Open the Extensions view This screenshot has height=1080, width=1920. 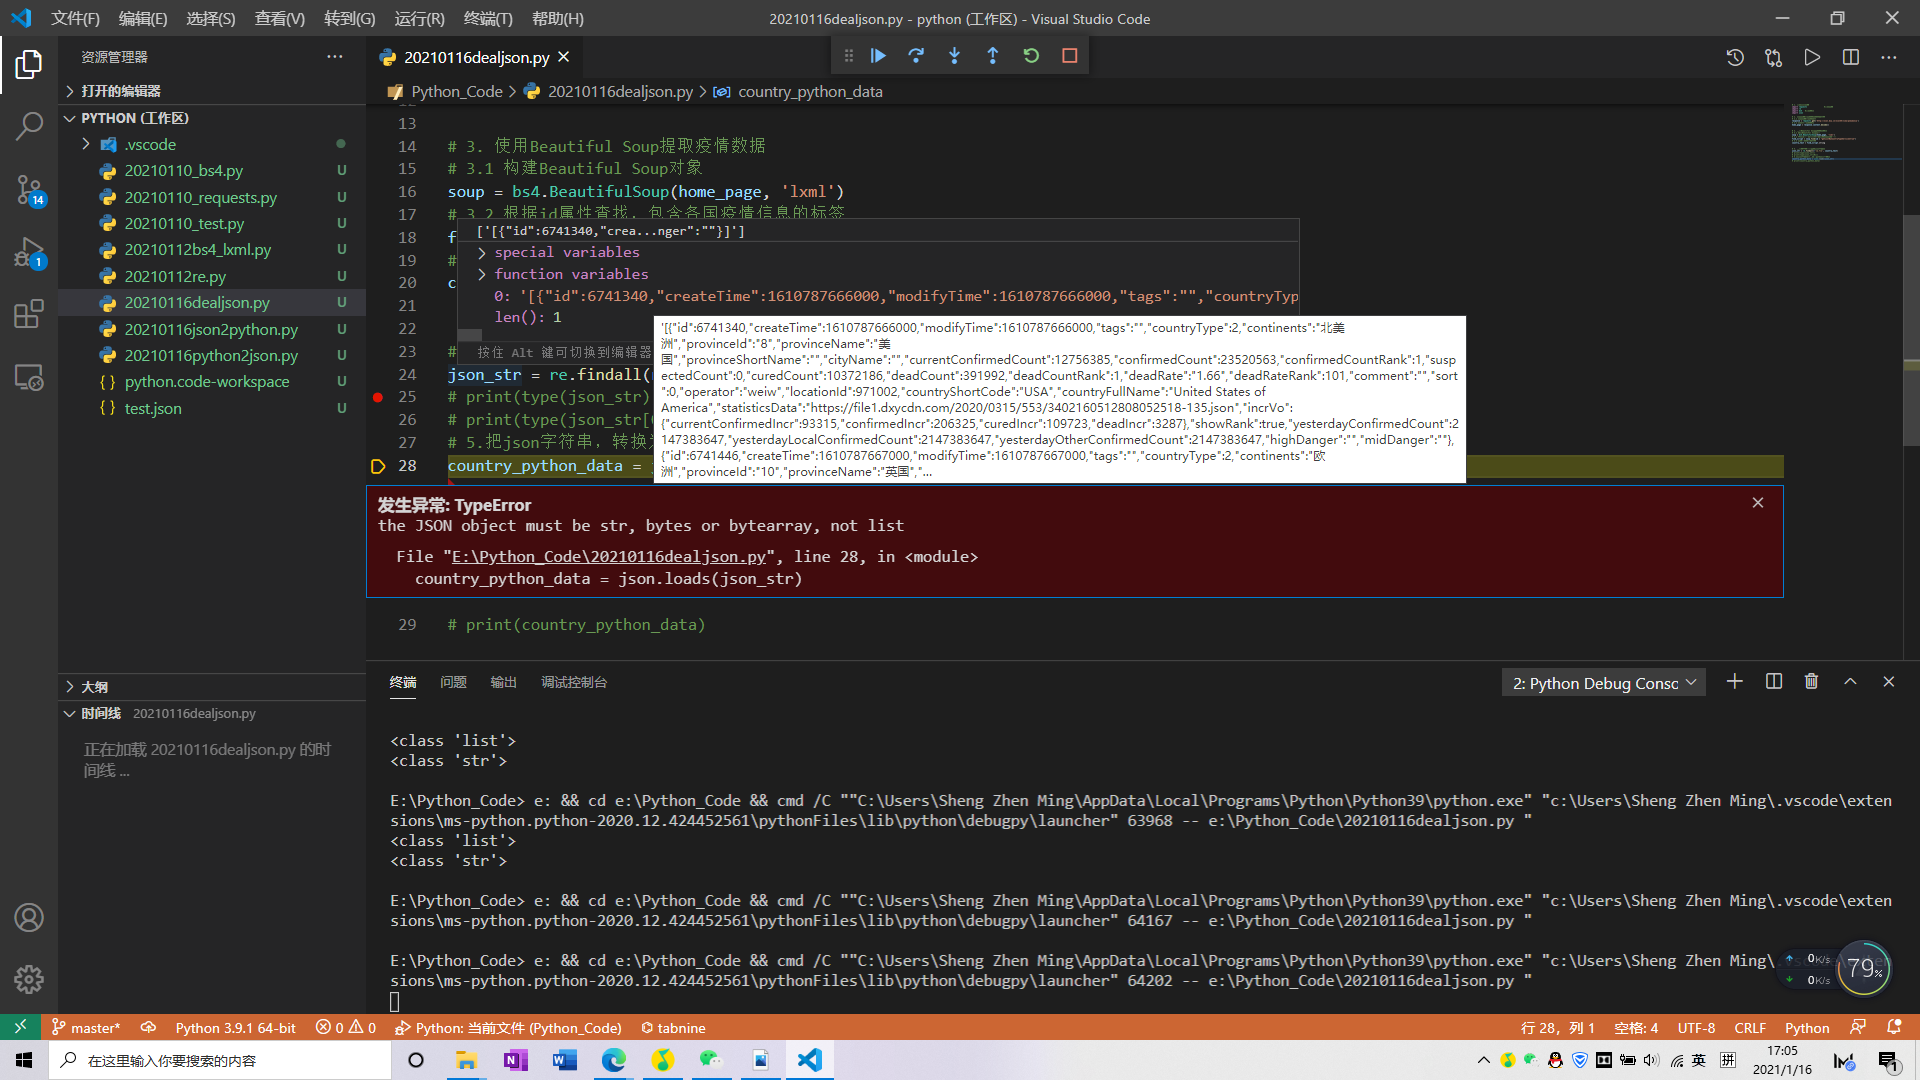[x=29, y=314]
